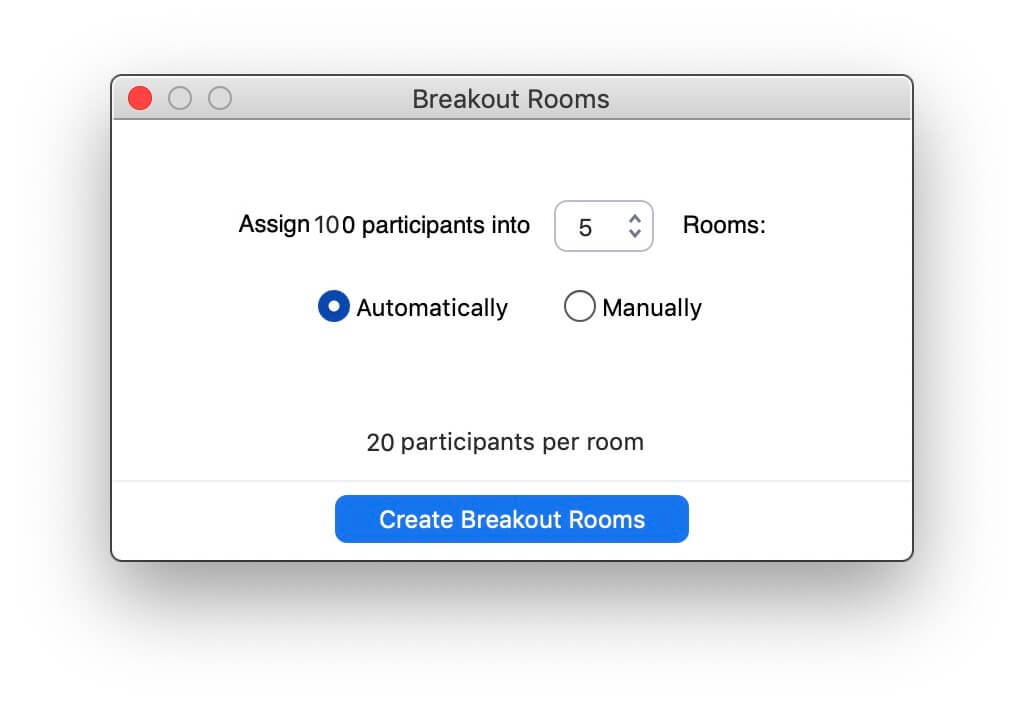Viewport: 1024px width, 708px height.
Task: Click the gray minimize window button
Action: coord(180,99)
